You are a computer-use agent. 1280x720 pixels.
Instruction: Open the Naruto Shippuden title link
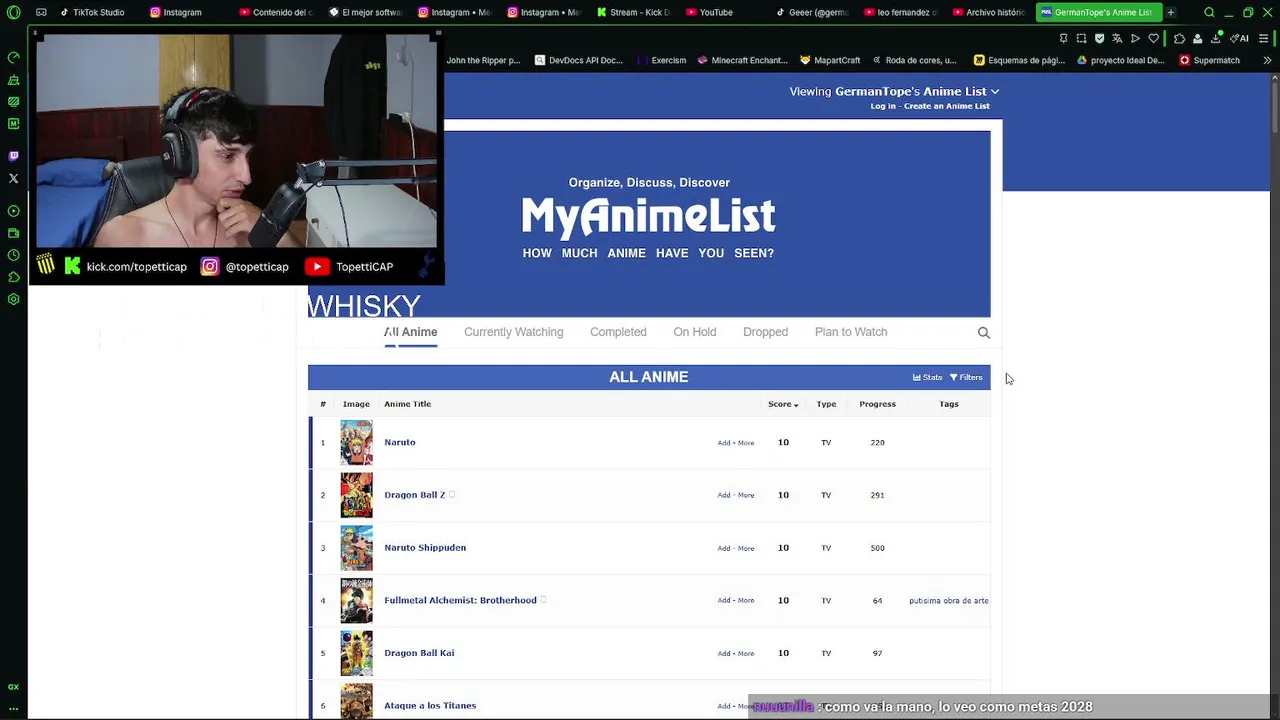click(425, 548)
